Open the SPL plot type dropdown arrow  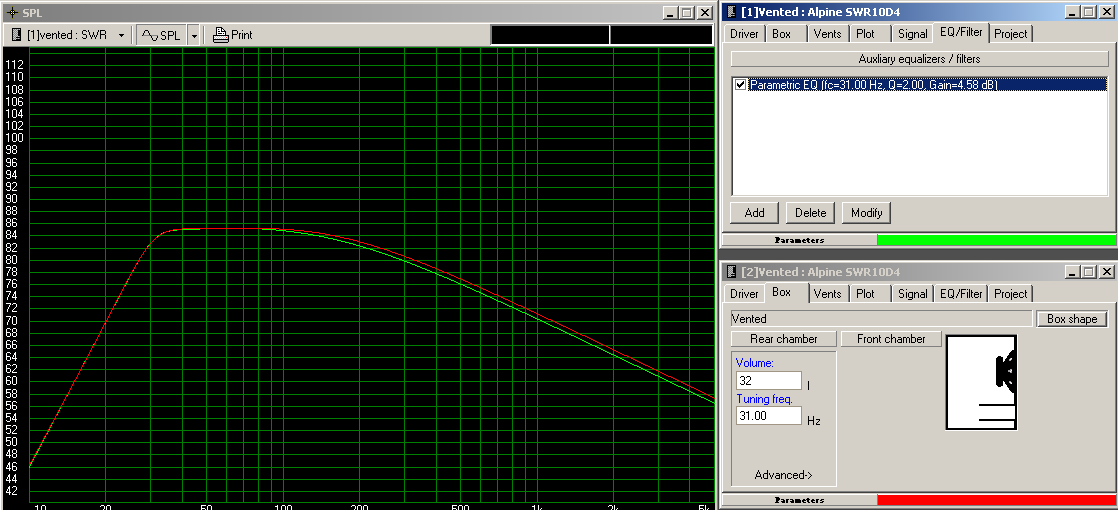coord(194,35)
